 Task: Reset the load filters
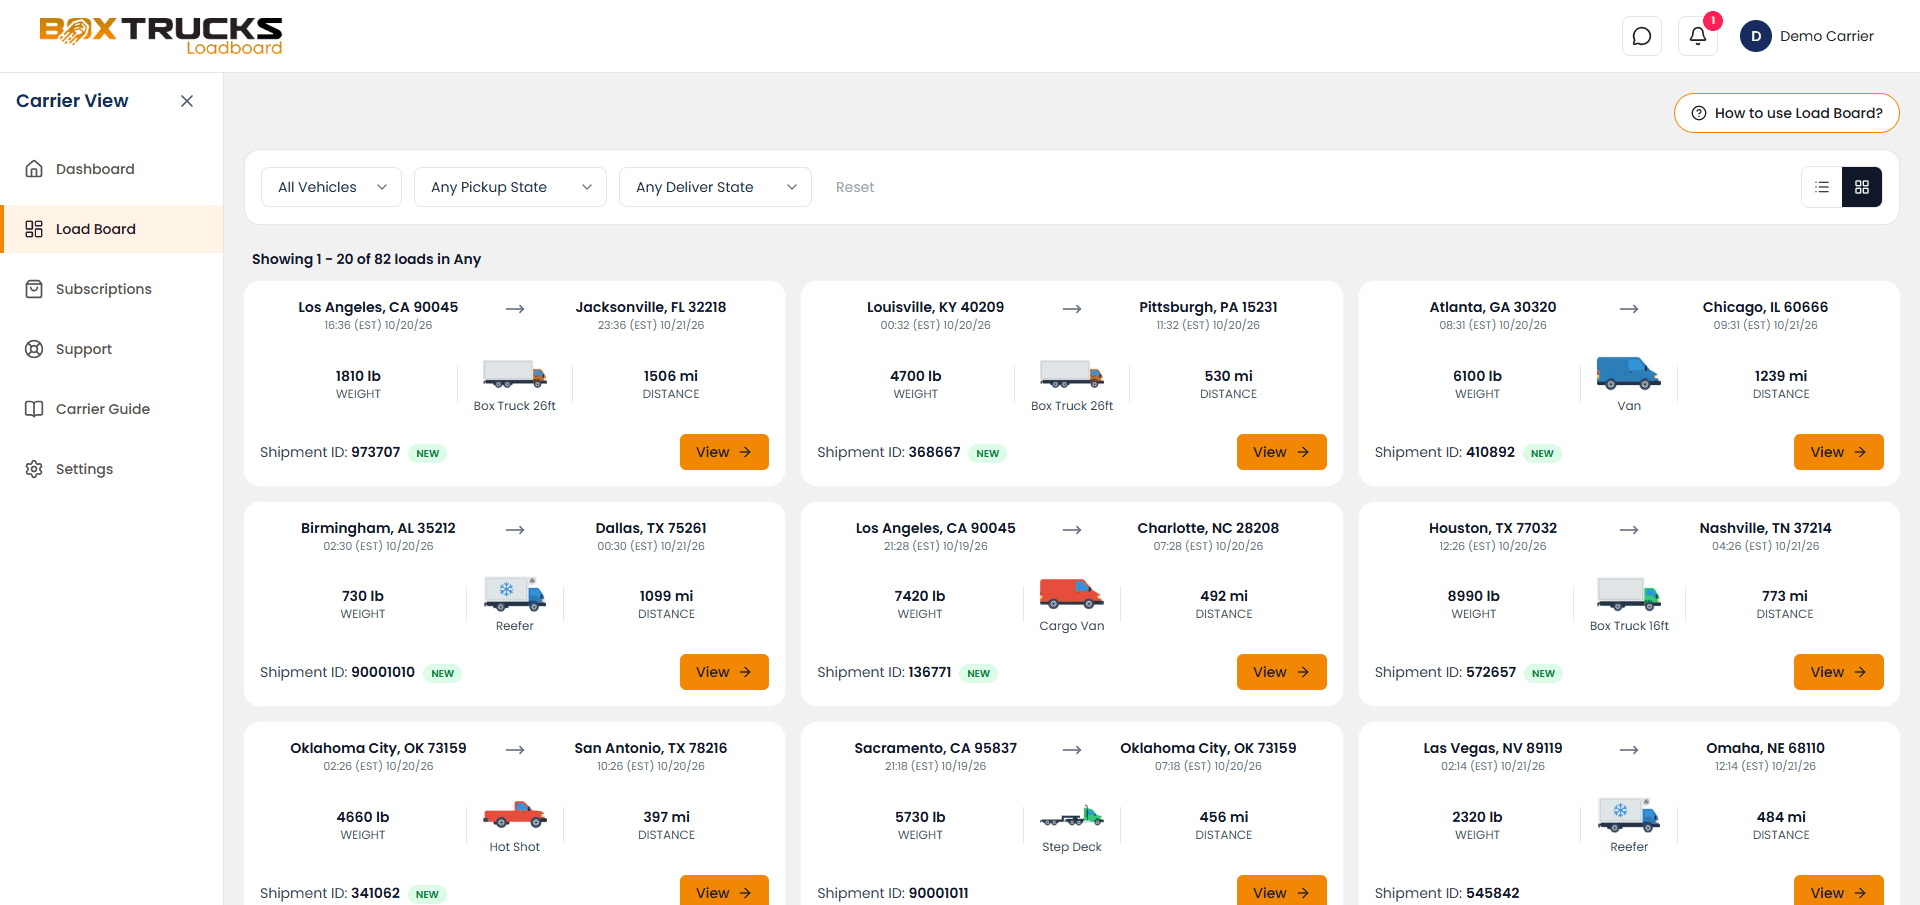pos(855,187)
